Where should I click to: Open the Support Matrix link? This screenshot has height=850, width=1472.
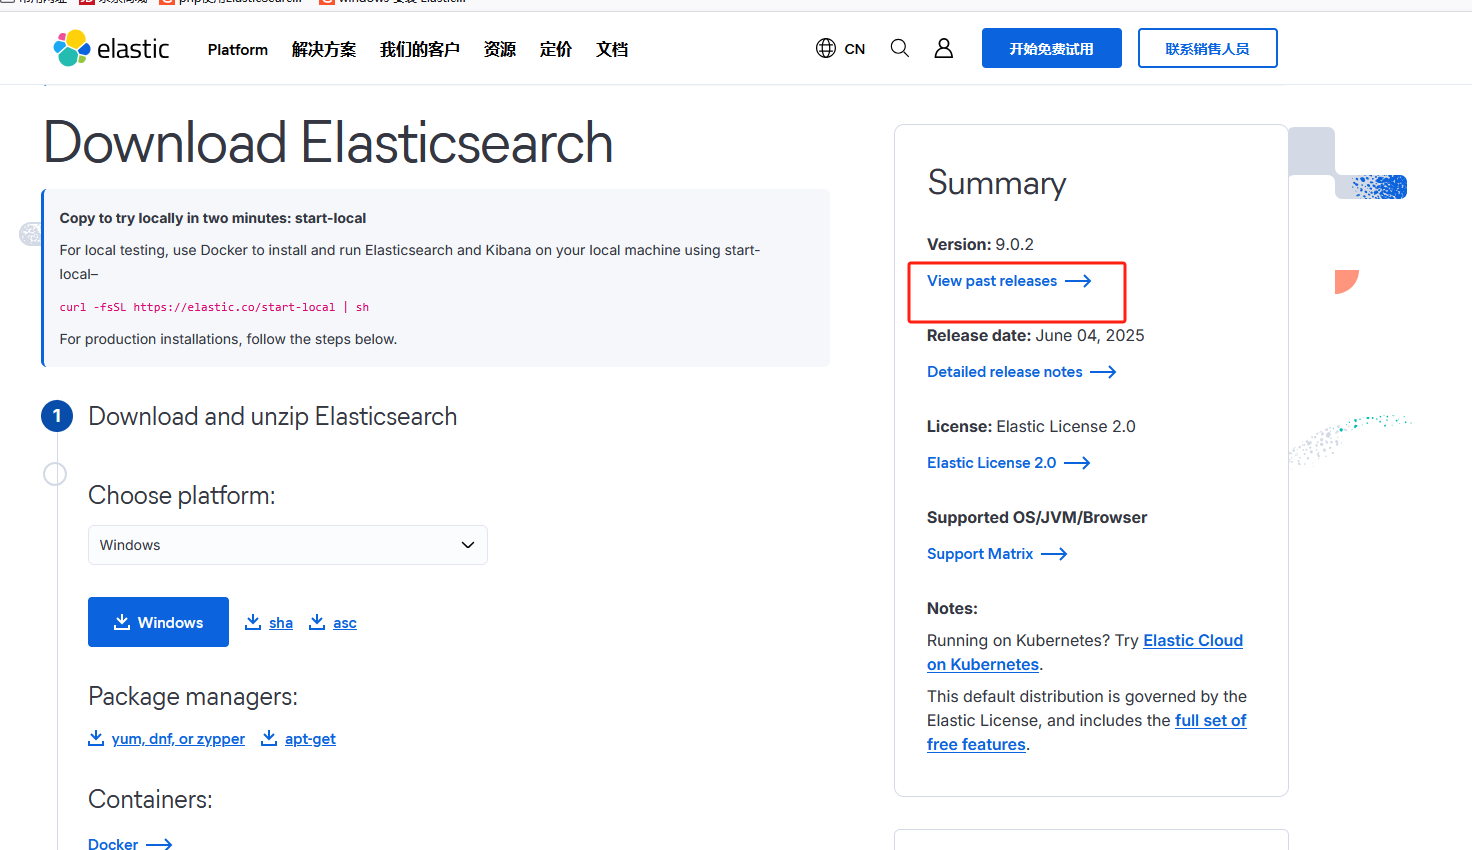[980, 553]
